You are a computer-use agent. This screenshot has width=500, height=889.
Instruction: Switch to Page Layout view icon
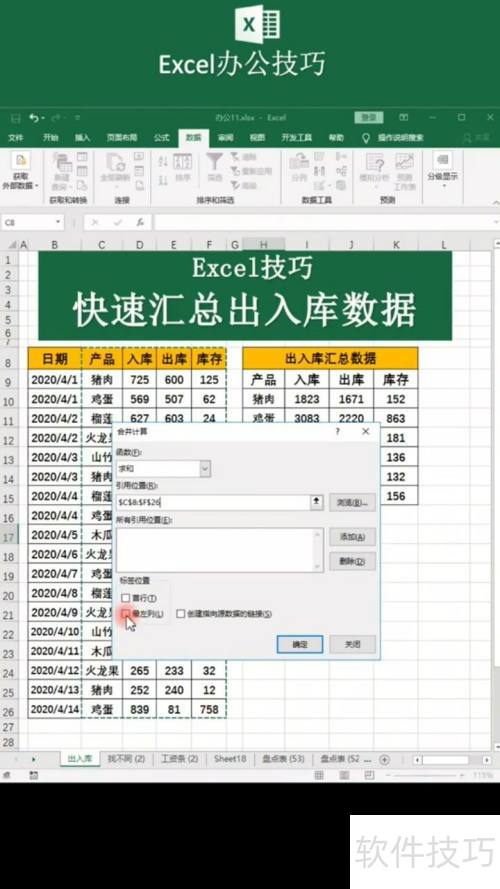pyautogui.click(x=345, y=774)
